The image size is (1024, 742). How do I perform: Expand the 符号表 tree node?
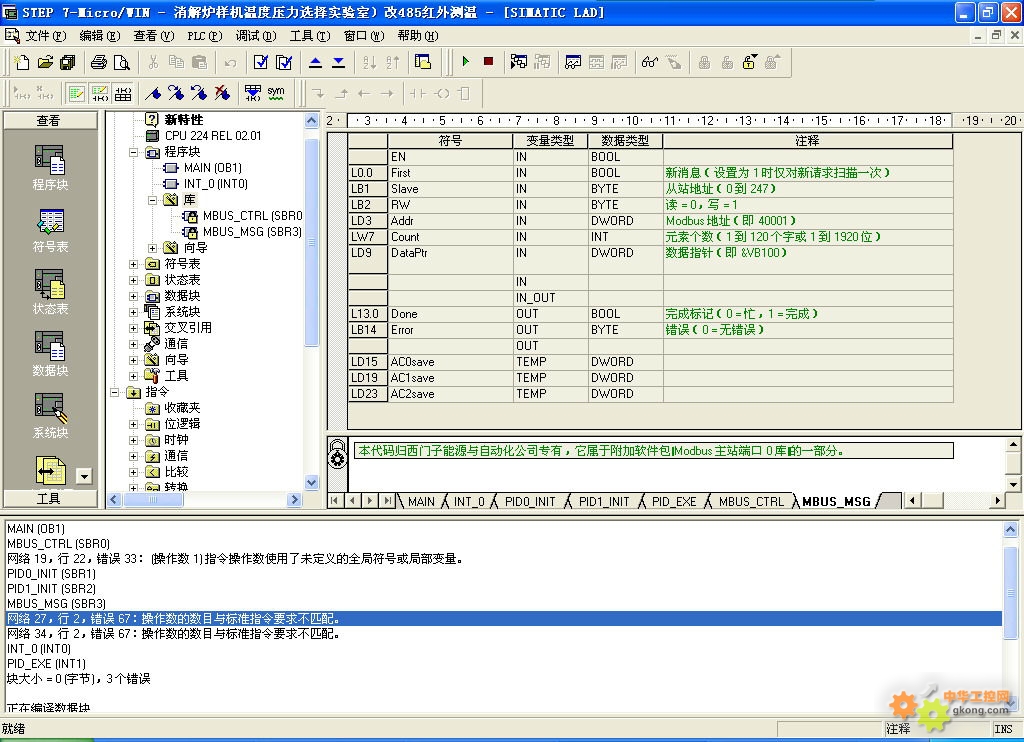pos(133,264)
